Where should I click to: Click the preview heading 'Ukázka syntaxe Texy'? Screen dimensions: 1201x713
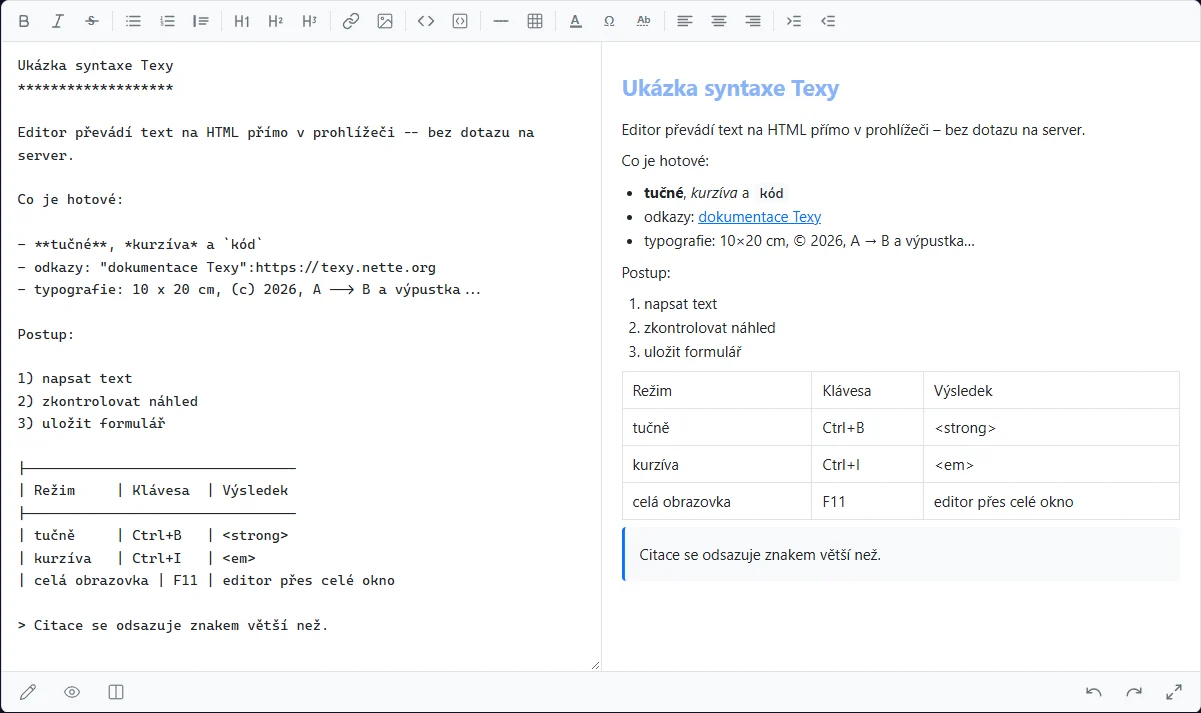click(x=730, y=88)
